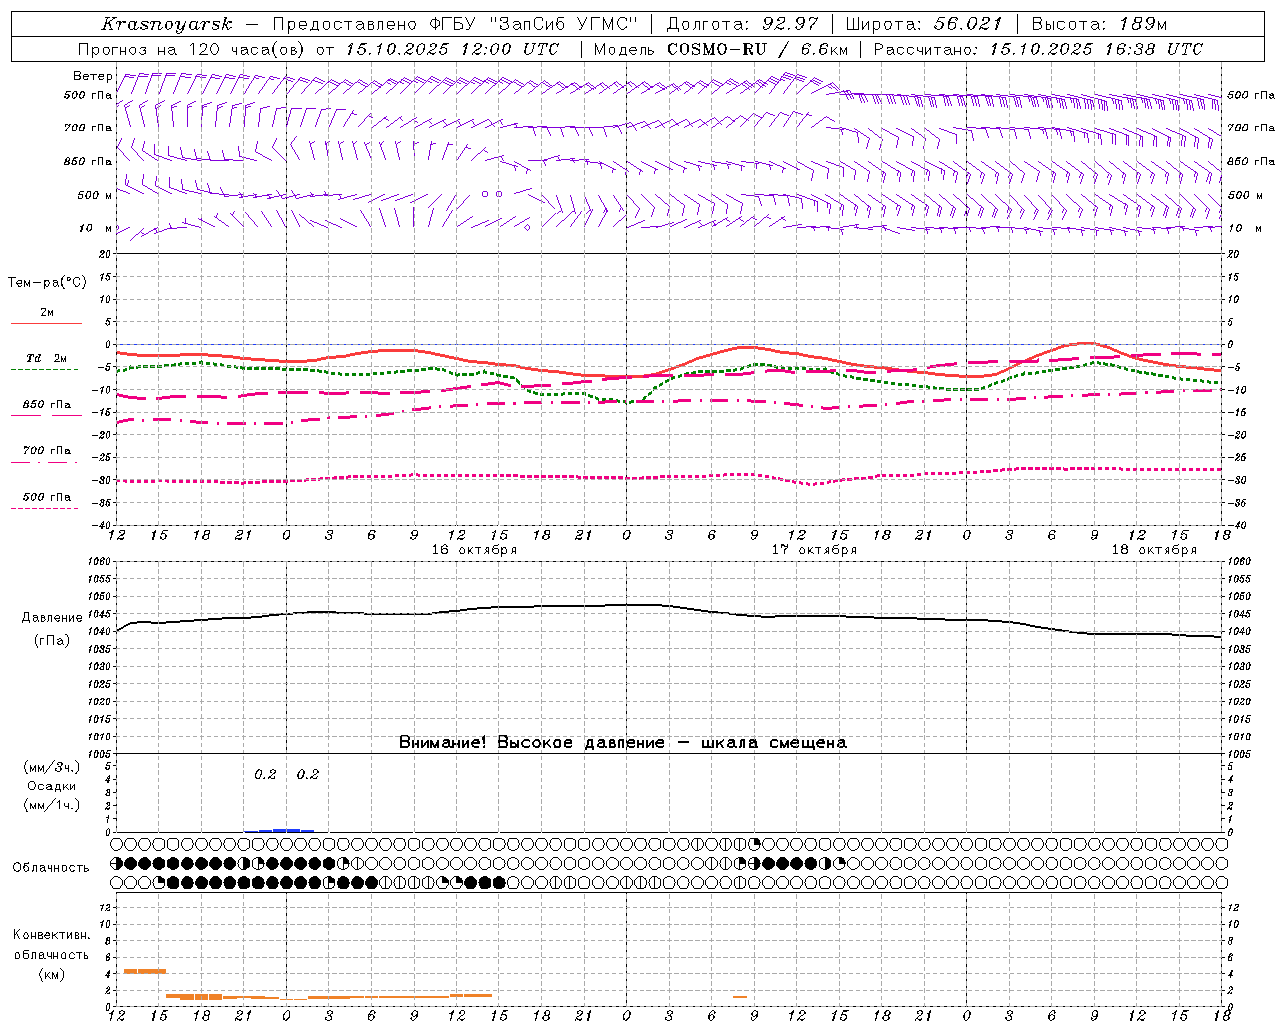Click the '2м' temperature legend entry

pos(47,313)
